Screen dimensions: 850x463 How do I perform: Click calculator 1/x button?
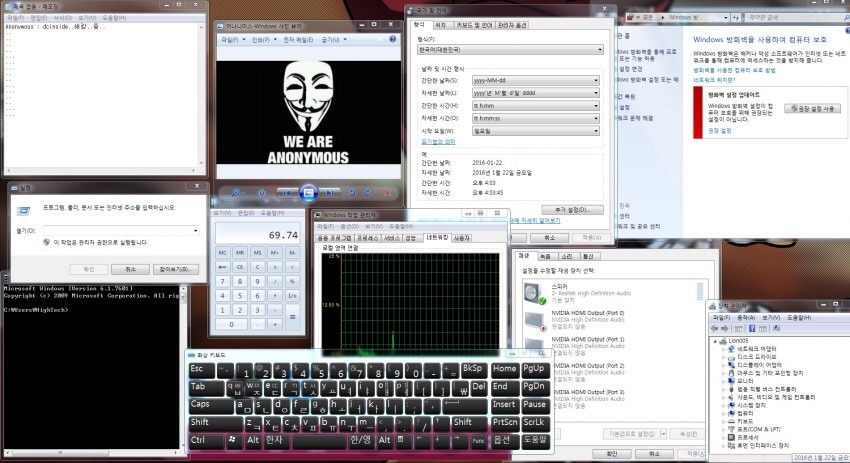(x=293, y=295)
